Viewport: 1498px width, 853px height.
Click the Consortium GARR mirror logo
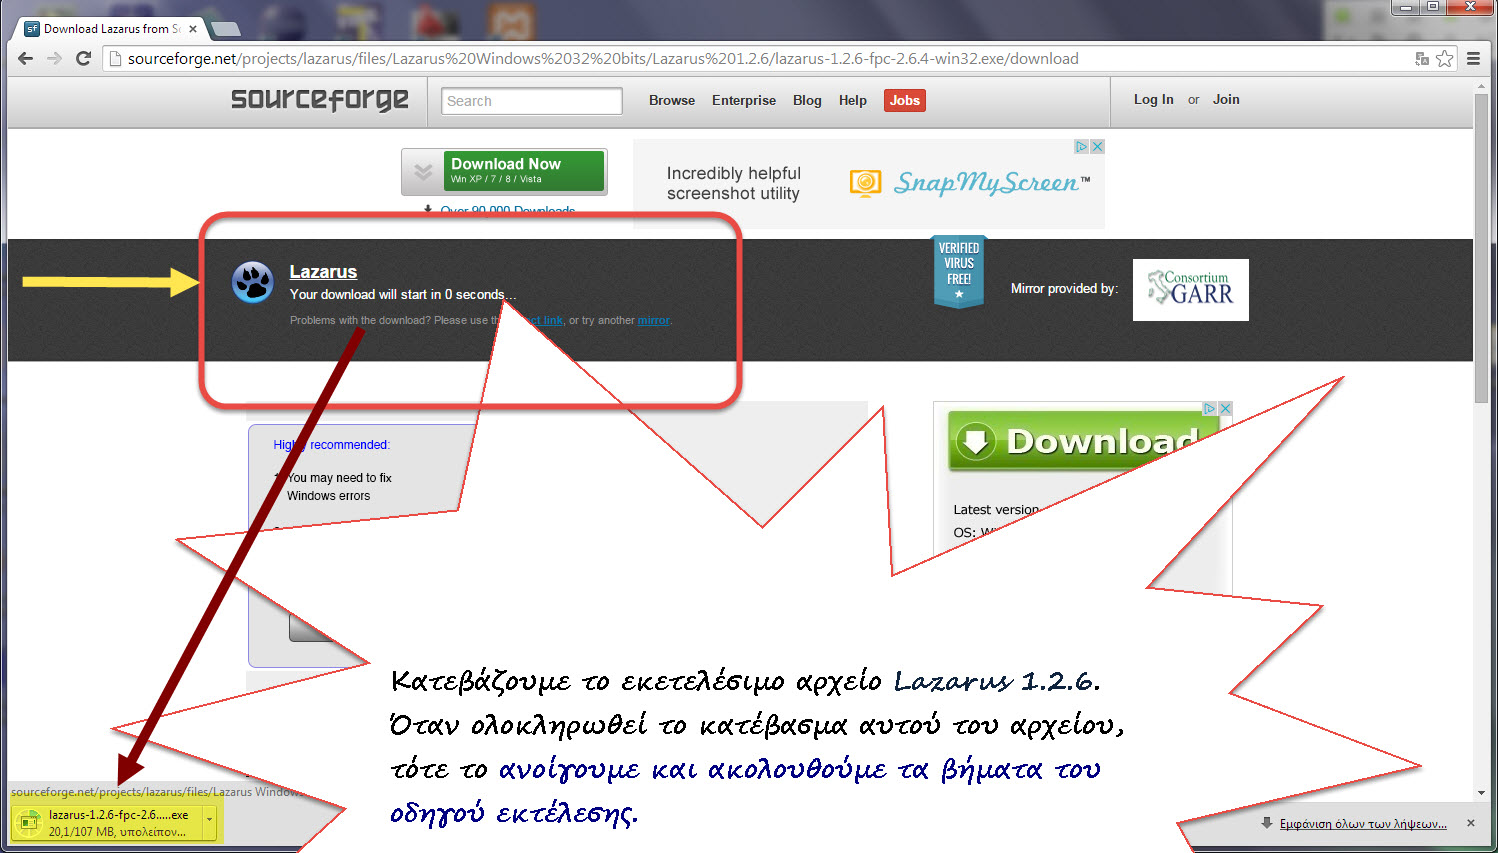(1191, 290)
